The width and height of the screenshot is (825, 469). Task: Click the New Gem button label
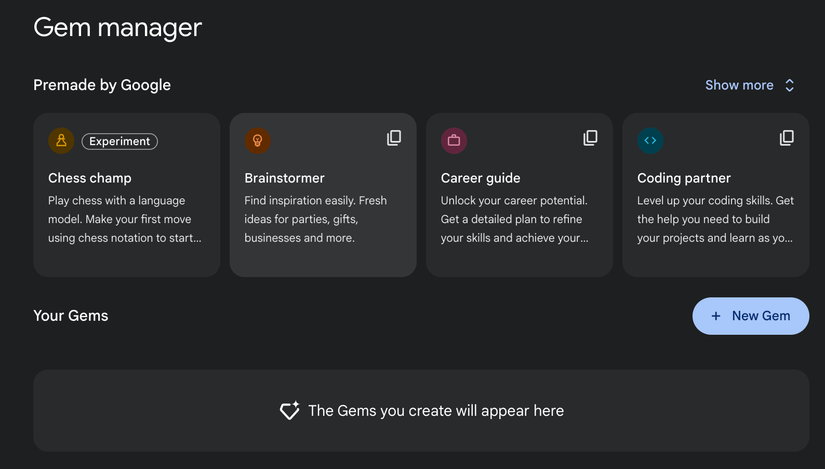coord(761,316)
